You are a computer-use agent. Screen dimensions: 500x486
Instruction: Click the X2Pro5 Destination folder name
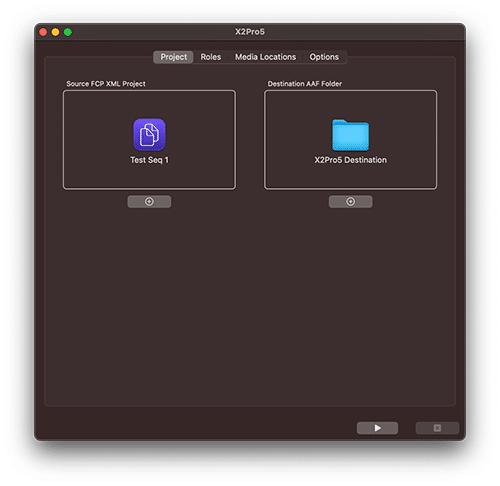click(350, 160)
